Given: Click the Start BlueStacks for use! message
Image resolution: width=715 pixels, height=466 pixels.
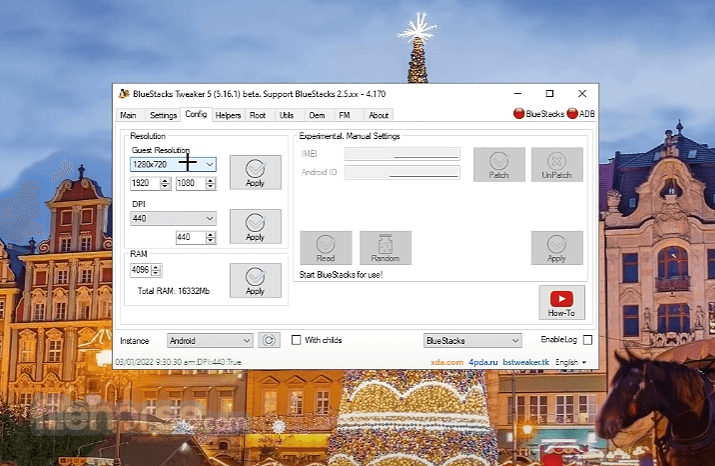Looking at the screenshot, I should tap(341, 274).
